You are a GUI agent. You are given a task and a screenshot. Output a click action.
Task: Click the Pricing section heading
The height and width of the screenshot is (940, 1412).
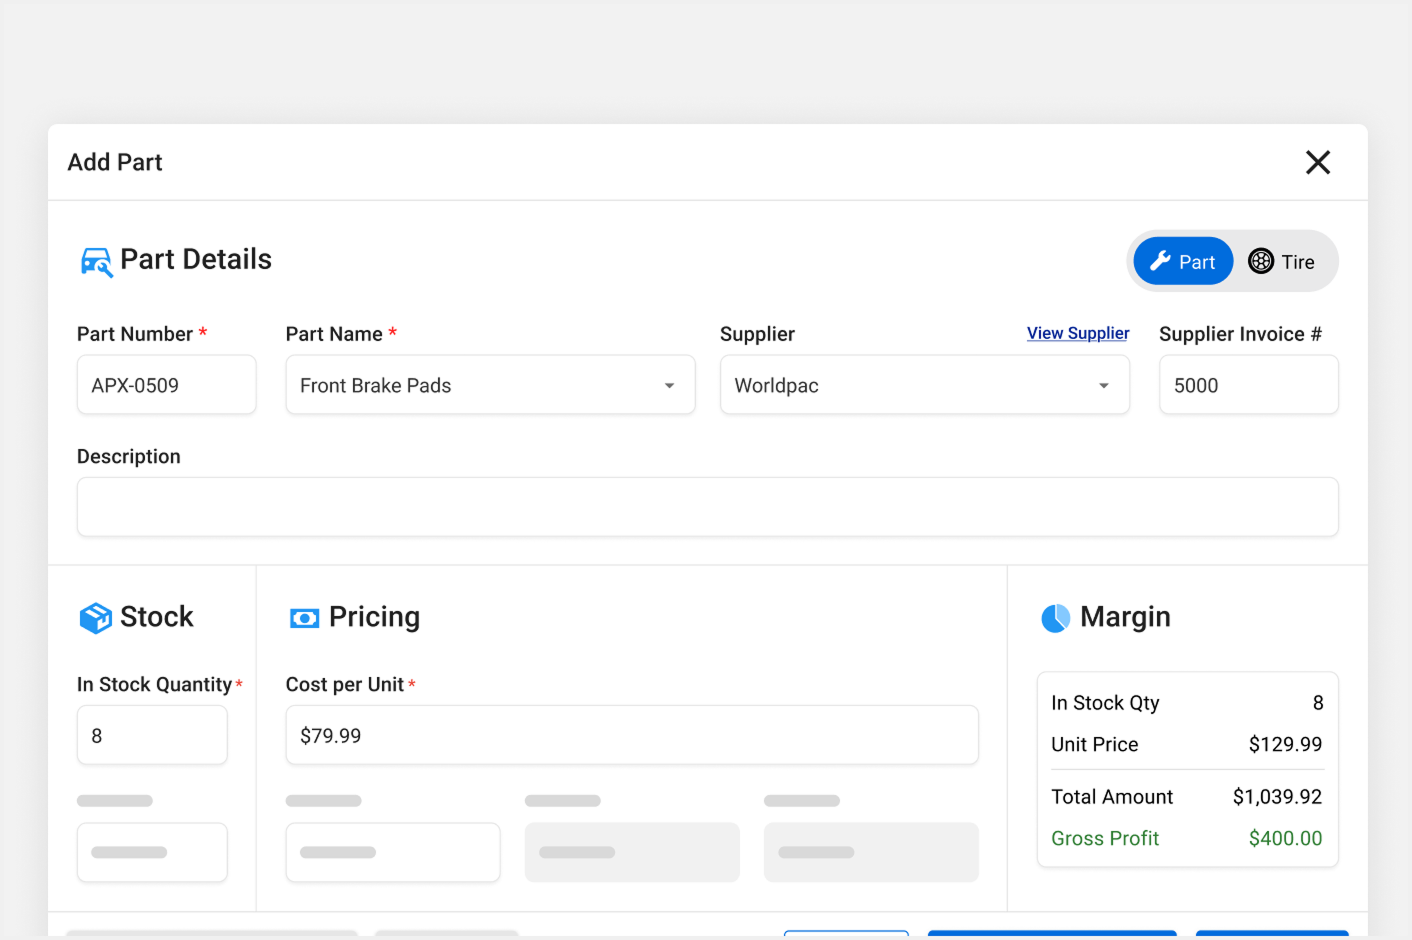tap(374, 617)
